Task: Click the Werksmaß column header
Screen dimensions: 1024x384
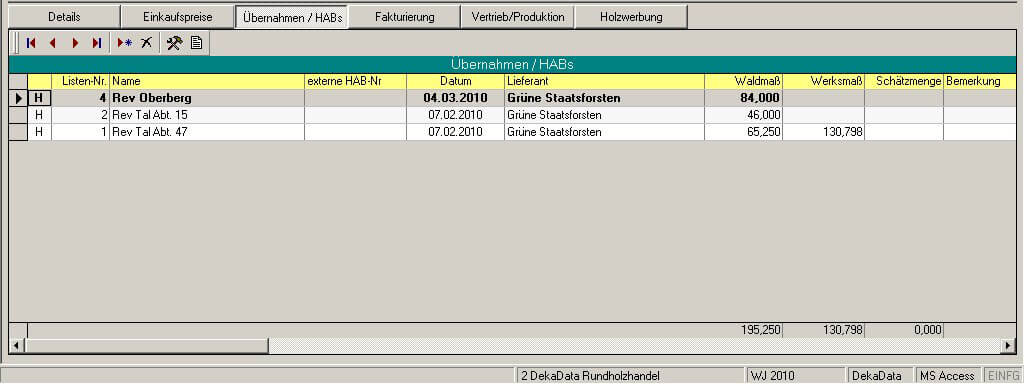Action: tap(824, 82)
